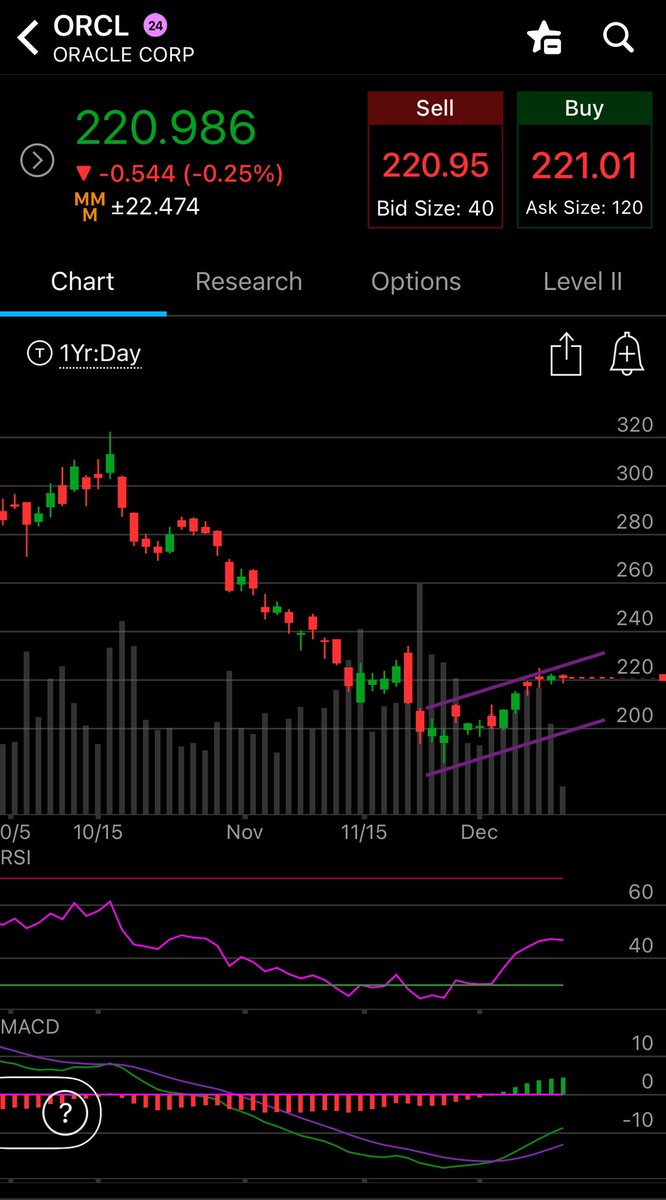The image size is (666, 1200).
Task: Select the upper purple trendline
Action: coord(515,681)
